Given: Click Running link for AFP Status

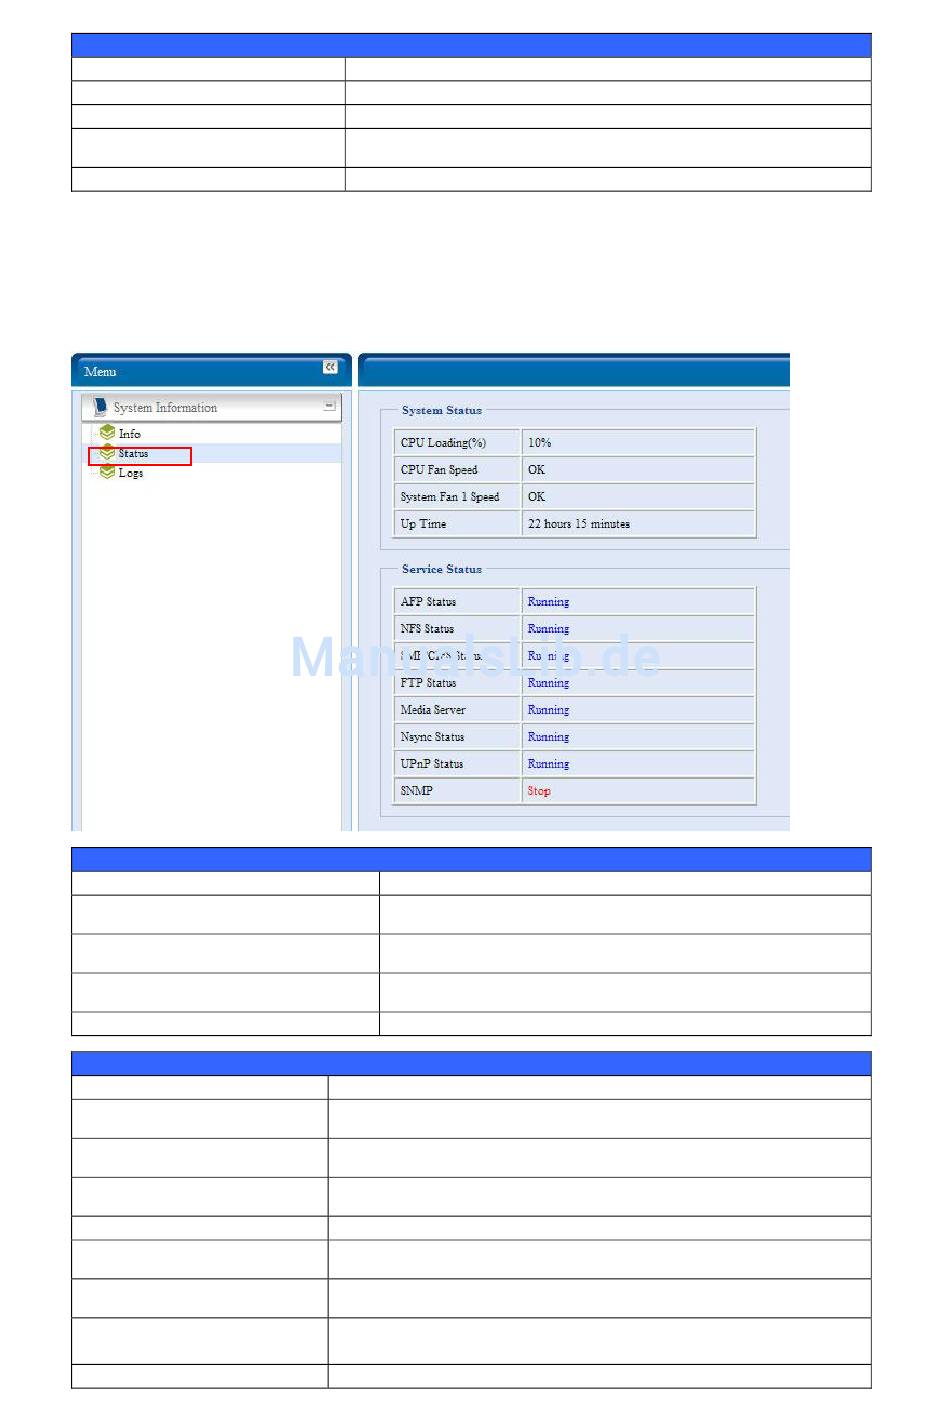Looking at the screenshot, I should (548, 602).
